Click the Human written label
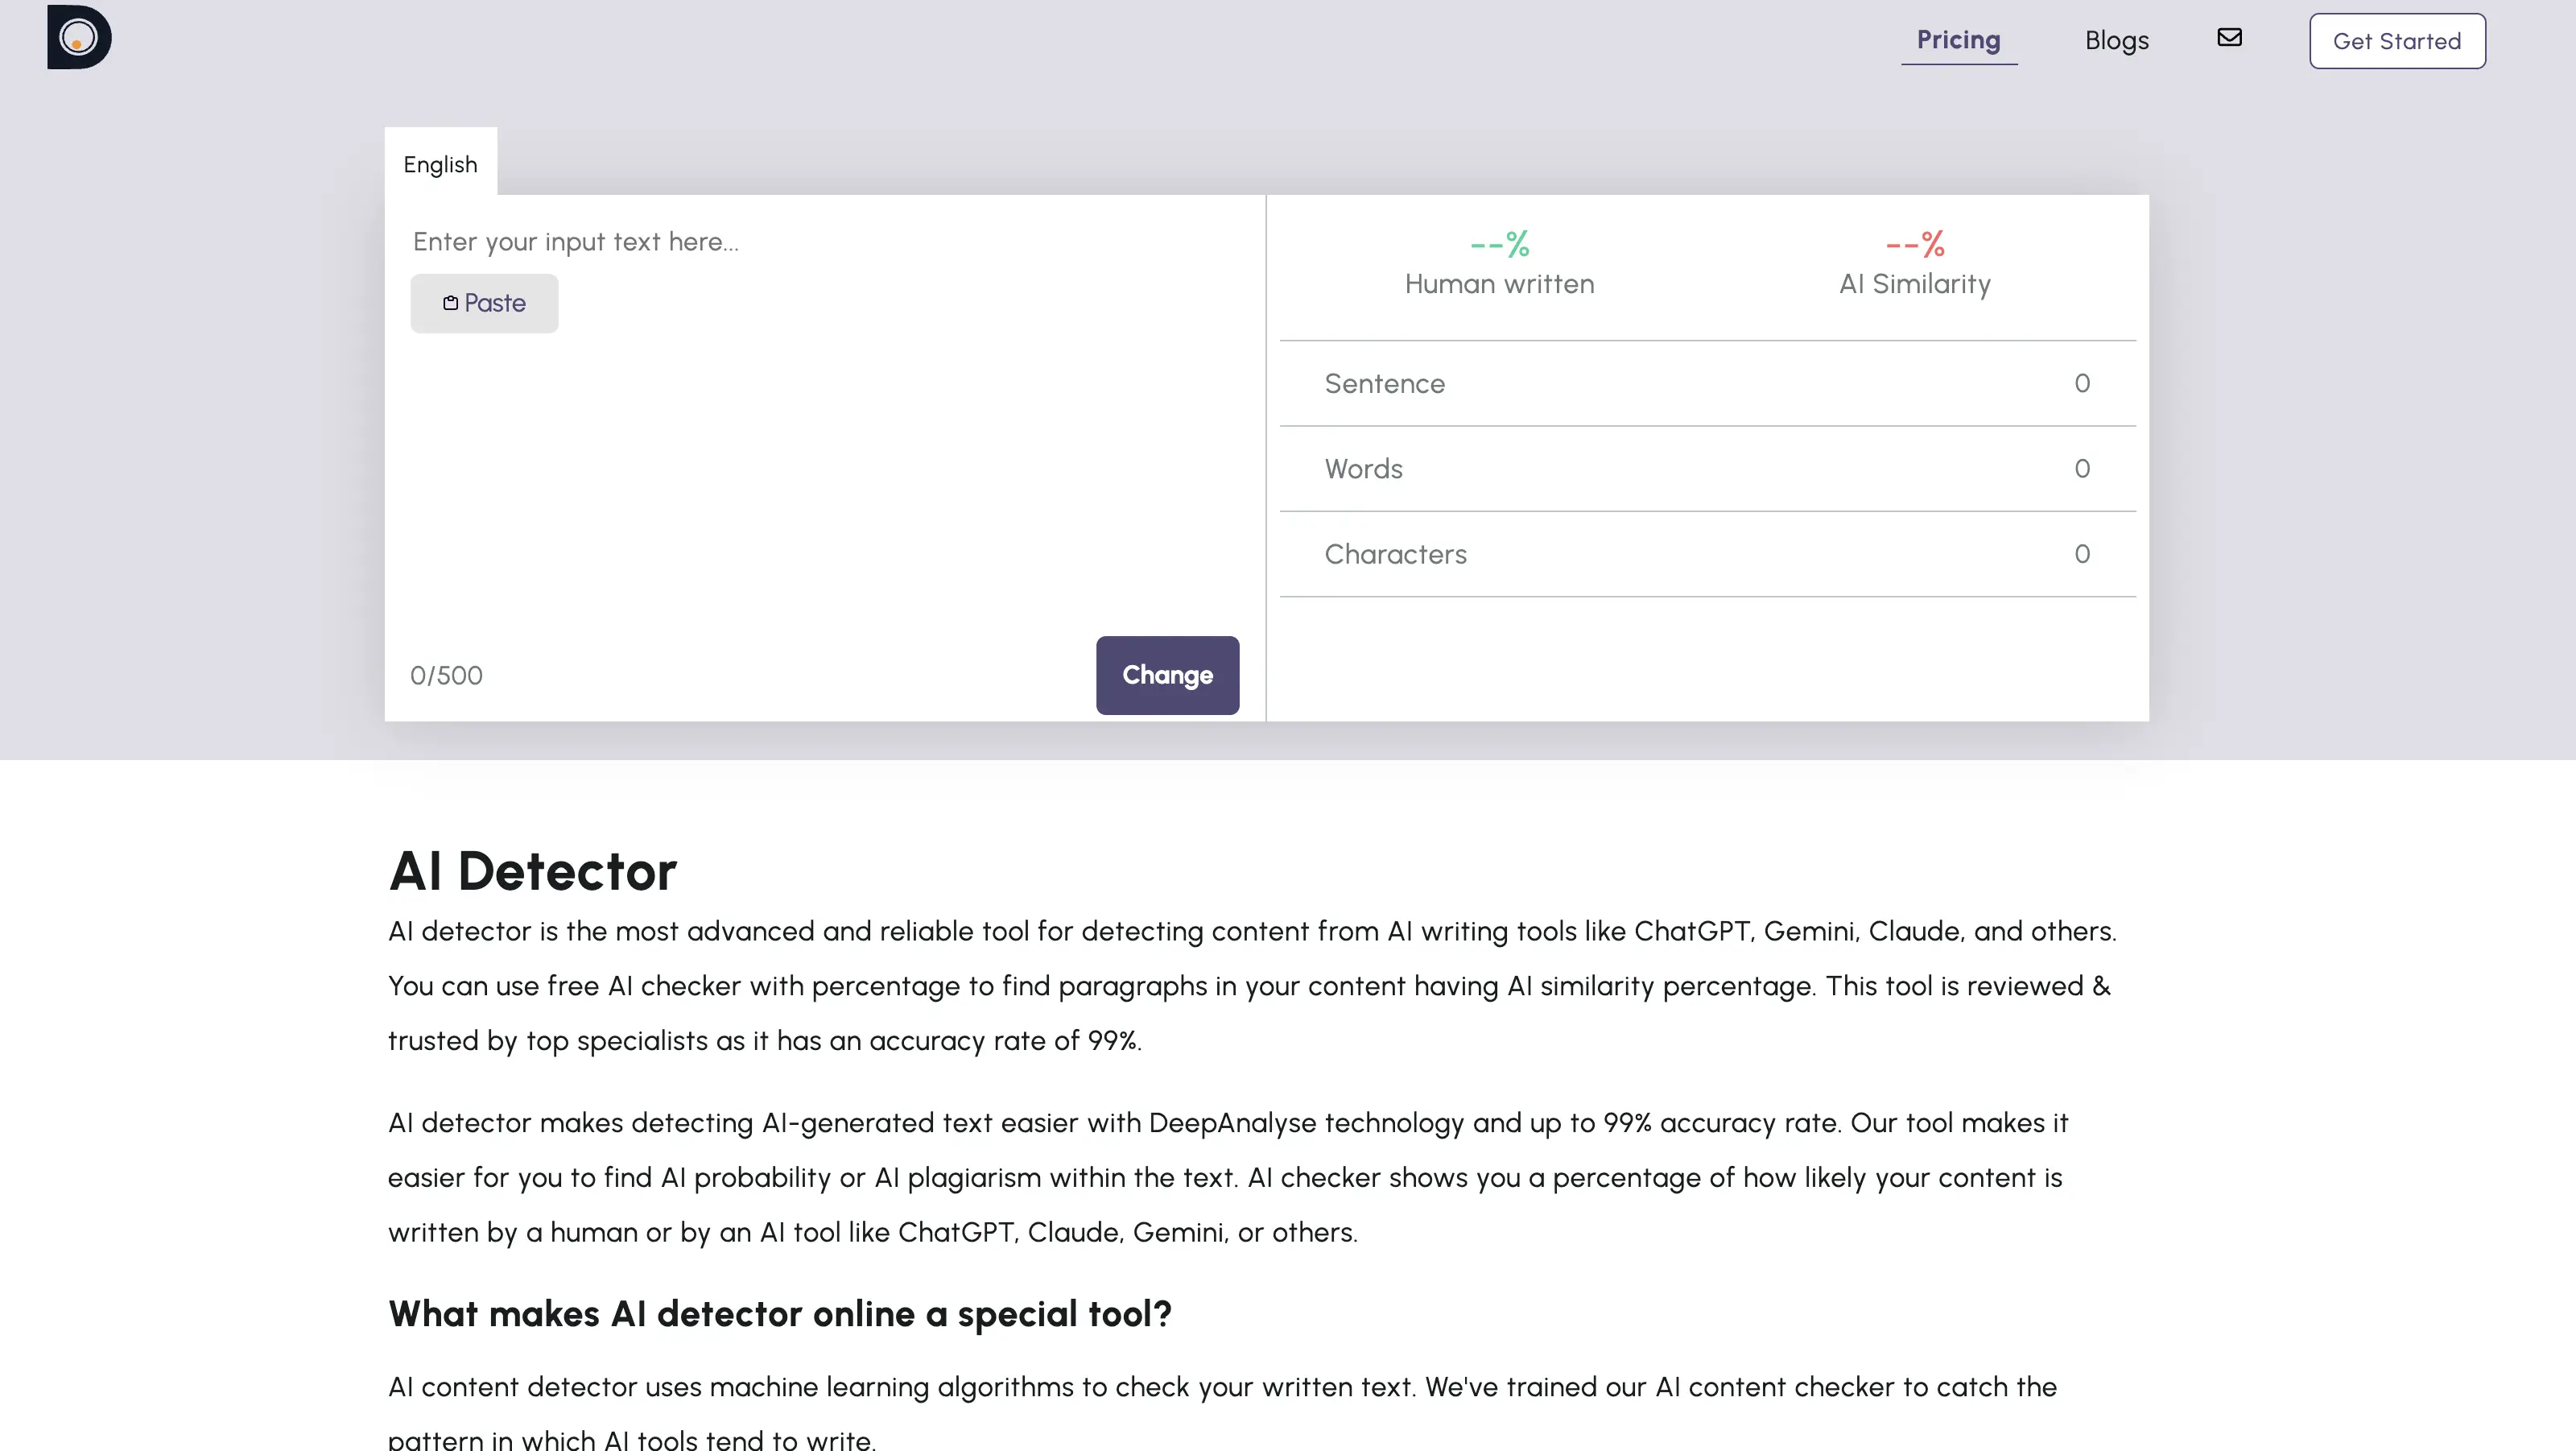Screen dimensions: 2576x1451 [x=1499, y=284]
